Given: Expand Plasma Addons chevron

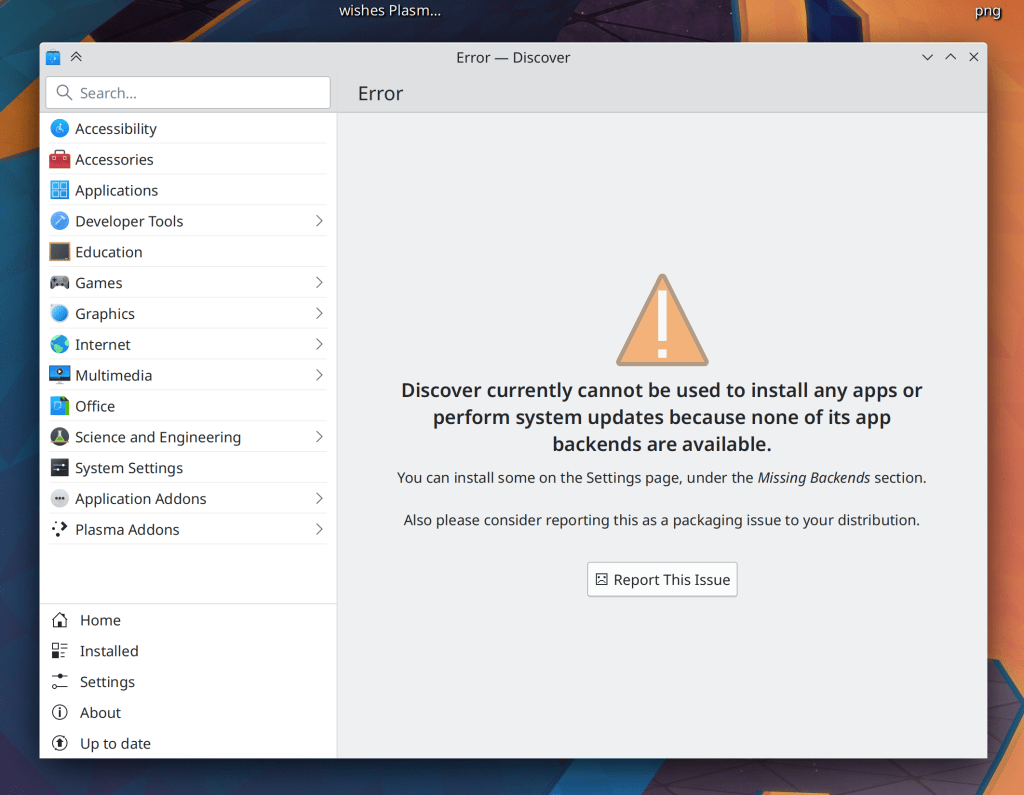Looking at the screenshot, I should [319, 529].
